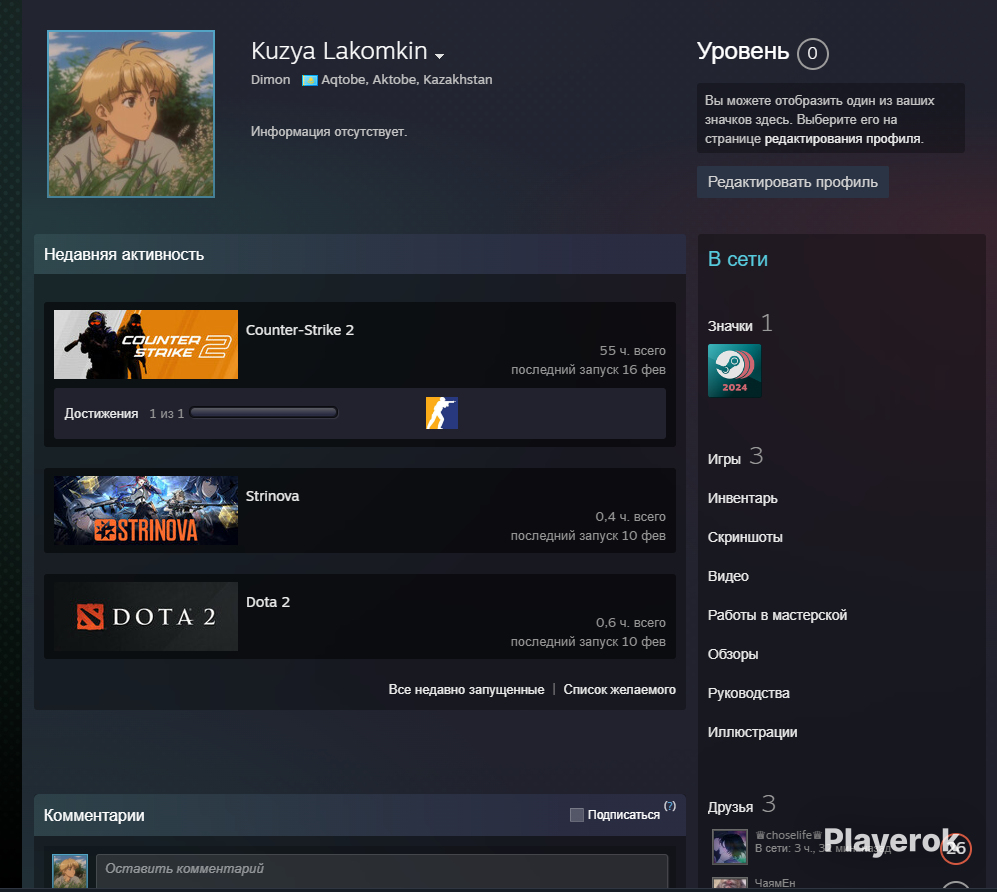Click Редактировать профиль button

[793, 182]
